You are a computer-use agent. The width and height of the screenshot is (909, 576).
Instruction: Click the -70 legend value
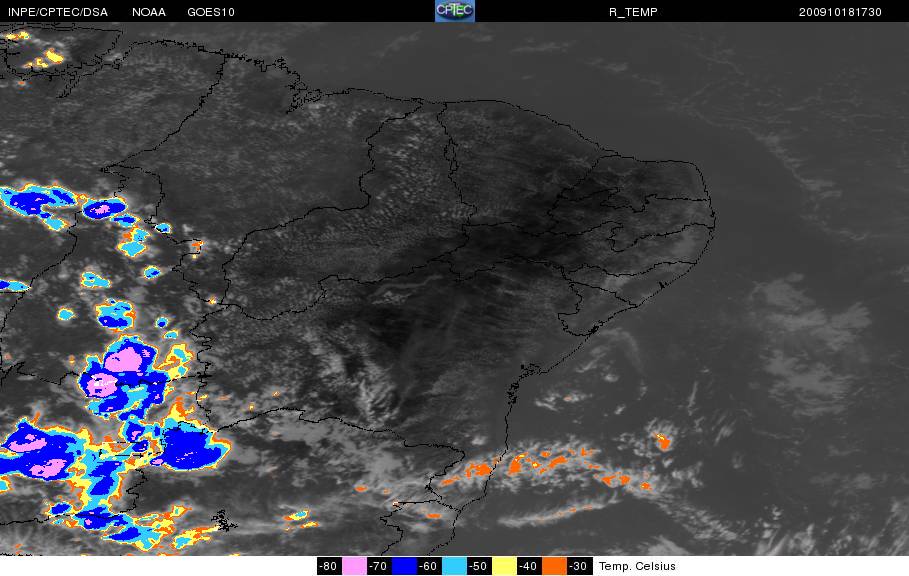(x=379, y=566)
